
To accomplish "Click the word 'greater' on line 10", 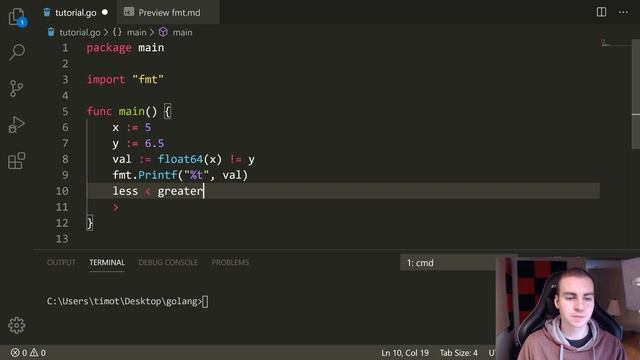I will 180,191.
